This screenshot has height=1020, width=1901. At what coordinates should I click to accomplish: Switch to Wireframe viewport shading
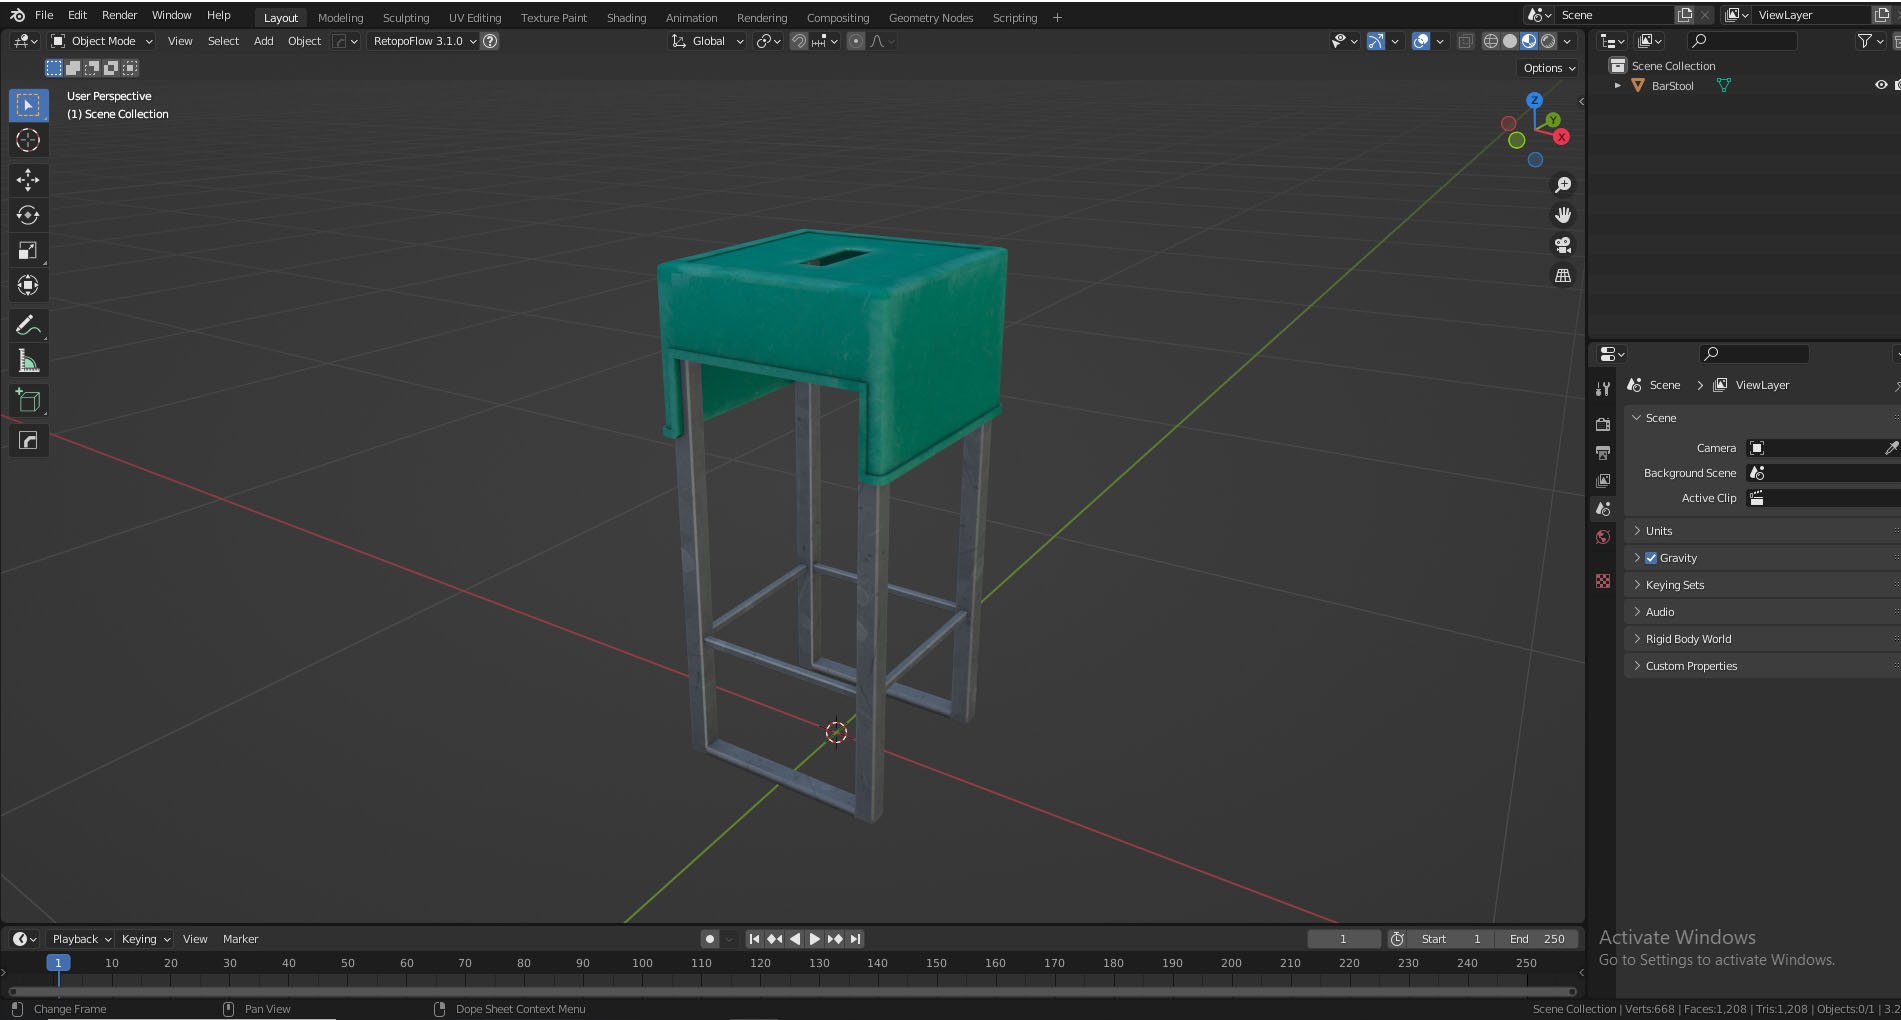click(x=1490, y=41)
